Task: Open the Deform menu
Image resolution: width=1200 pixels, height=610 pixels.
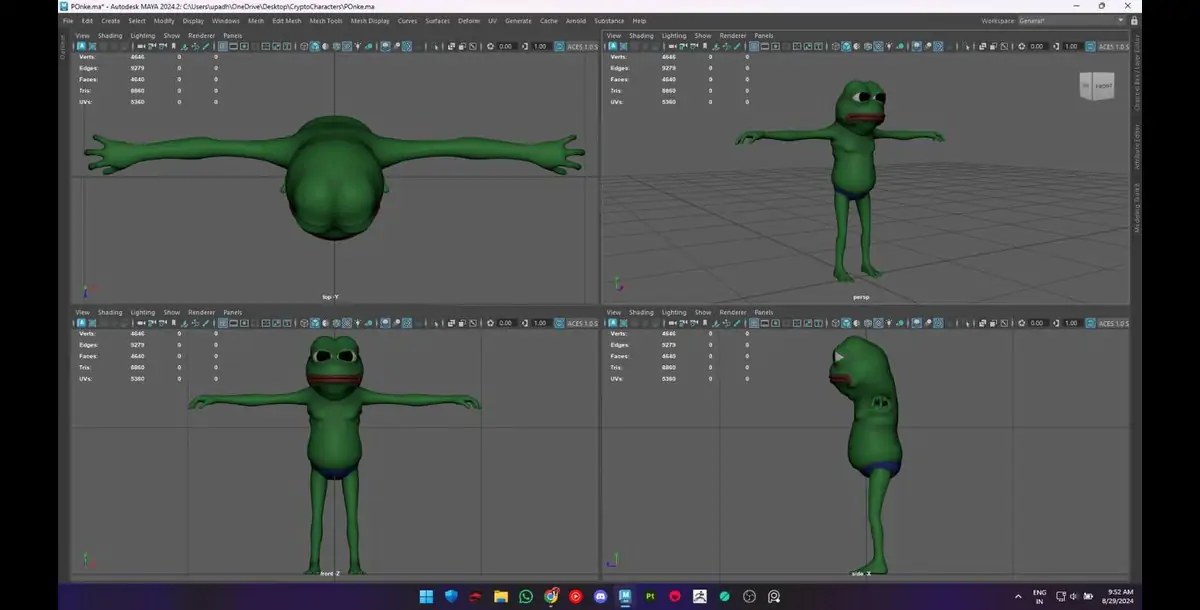Action: click(x=469, y=20)
